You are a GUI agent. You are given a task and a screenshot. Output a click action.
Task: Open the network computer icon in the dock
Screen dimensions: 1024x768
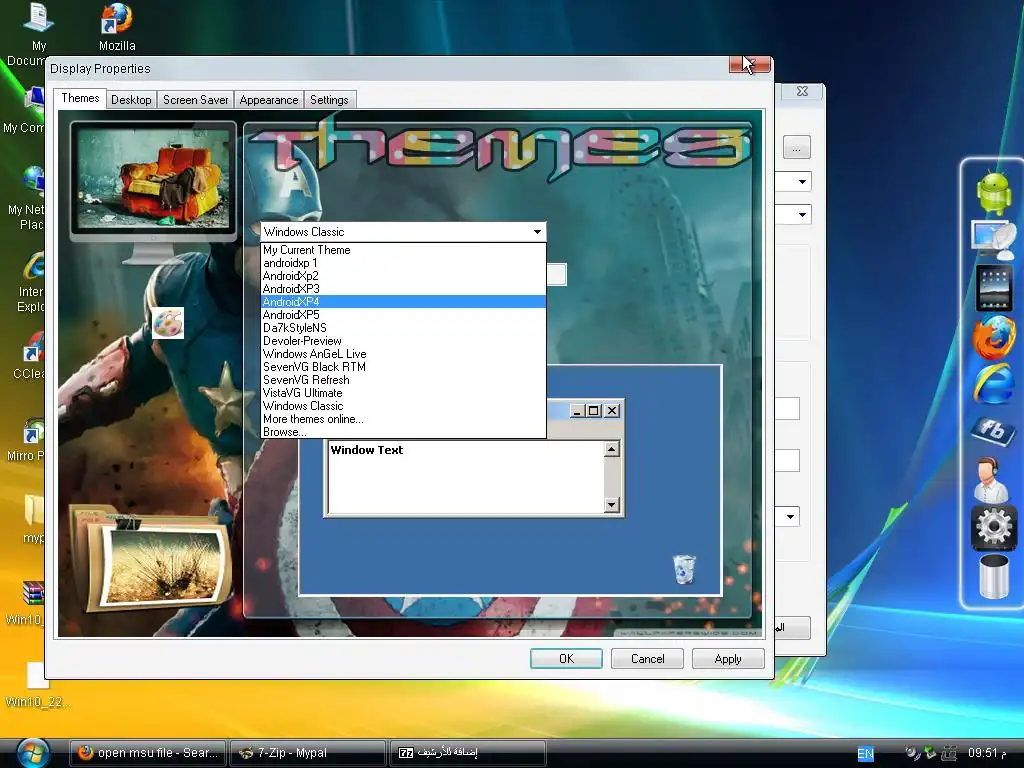(993, 240)
